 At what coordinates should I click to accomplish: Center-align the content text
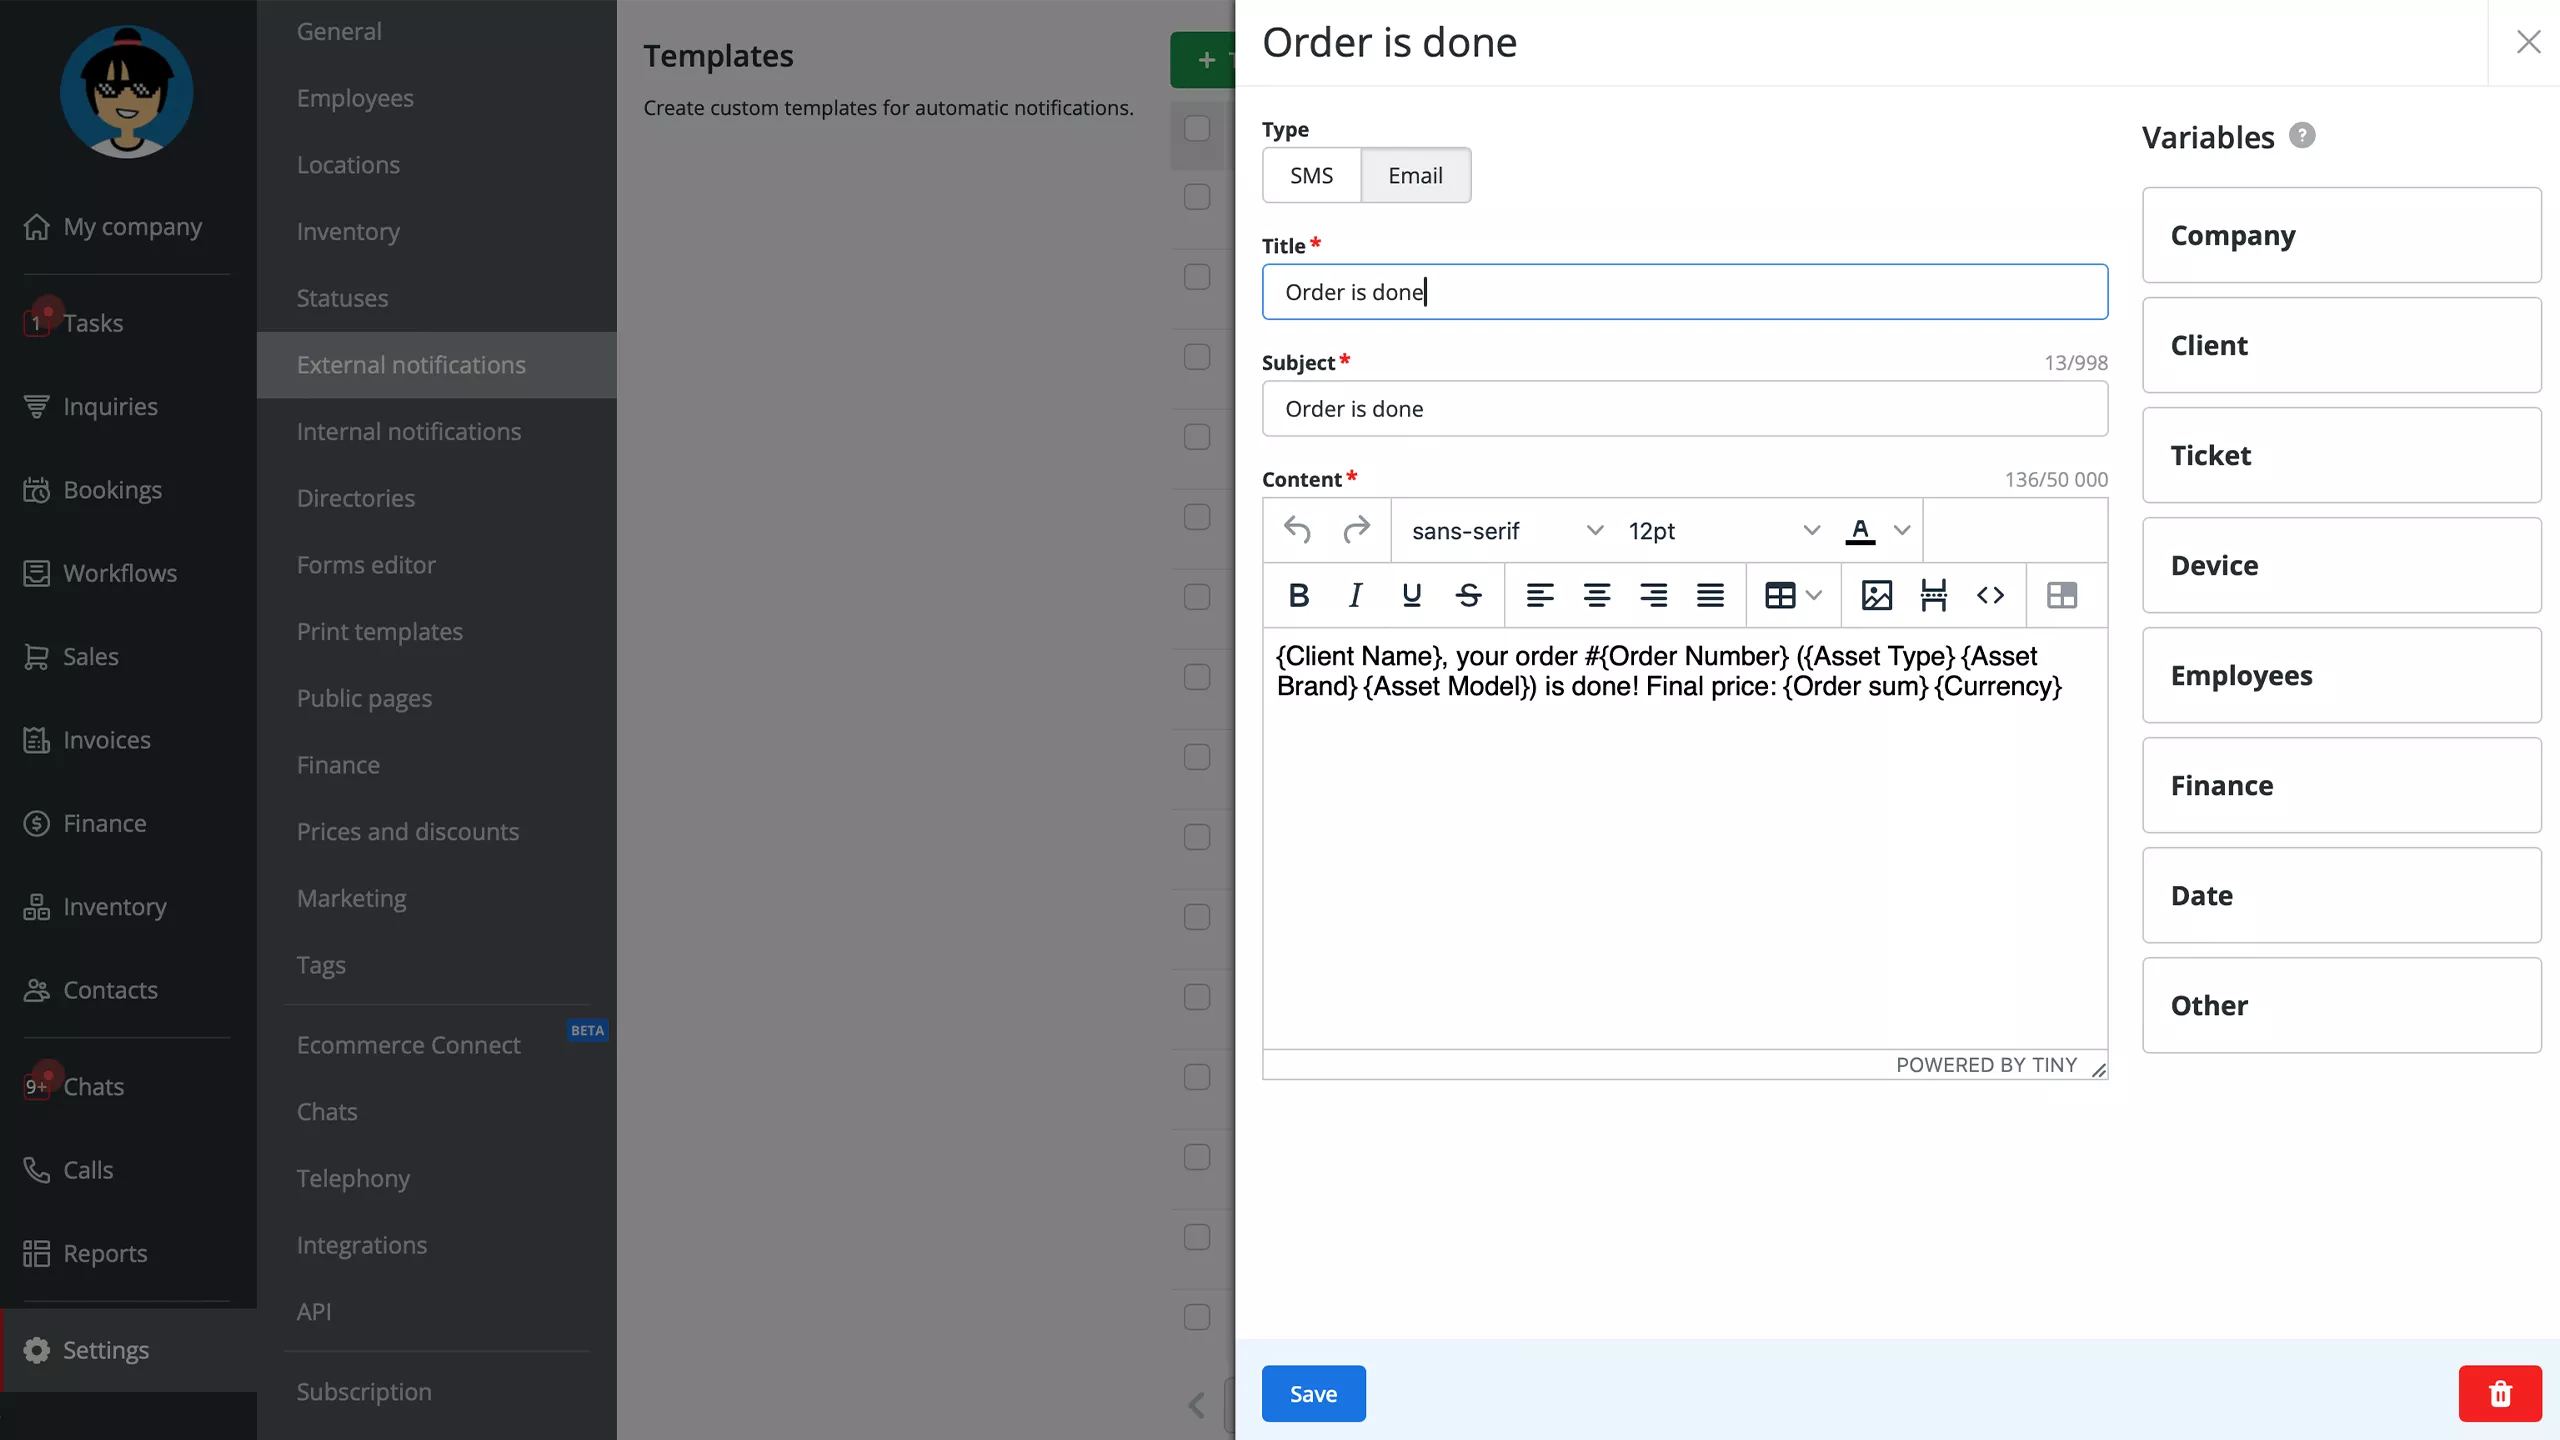1596,596
